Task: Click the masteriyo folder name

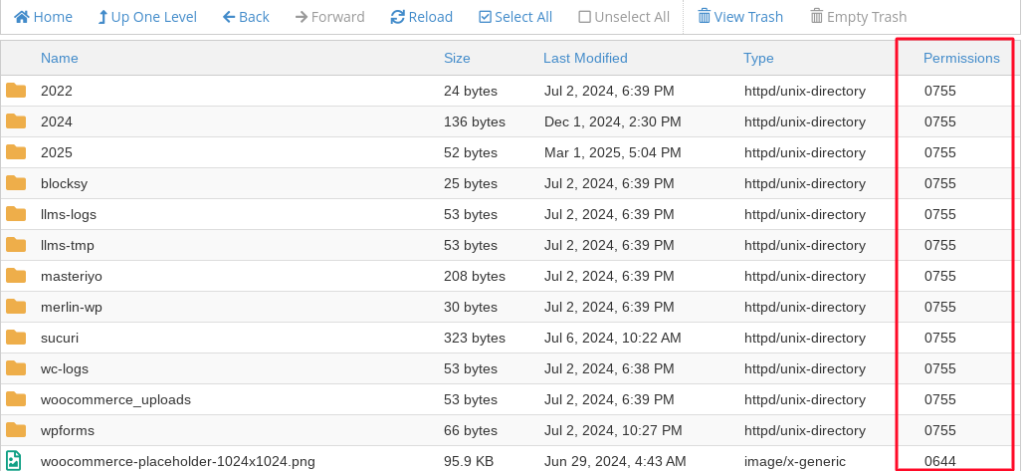Action: pyautogui.click(x=71, y=276)
